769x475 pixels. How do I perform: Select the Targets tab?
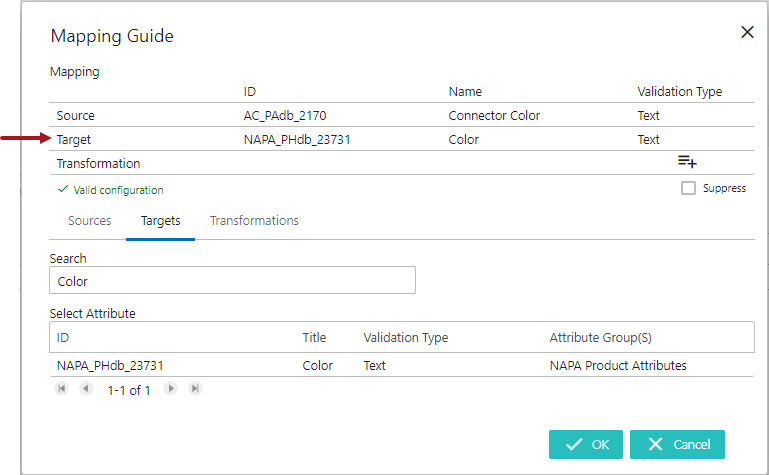(x=160, y=221)
